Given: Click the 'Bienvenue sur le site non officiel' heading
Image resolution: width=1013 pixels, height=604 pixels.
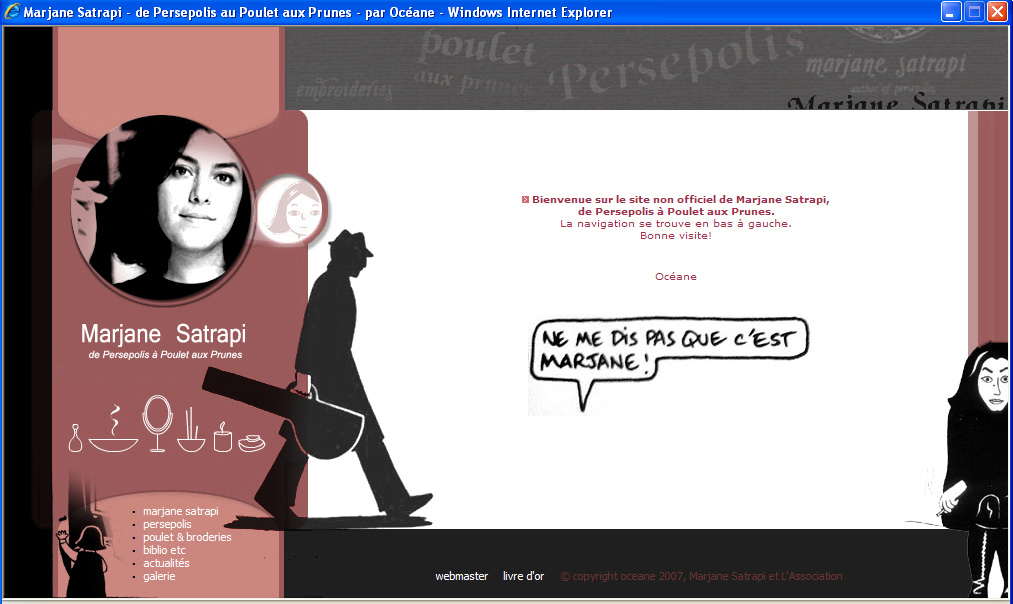Looking at the screenshot, I should click(x=676, y=205).
